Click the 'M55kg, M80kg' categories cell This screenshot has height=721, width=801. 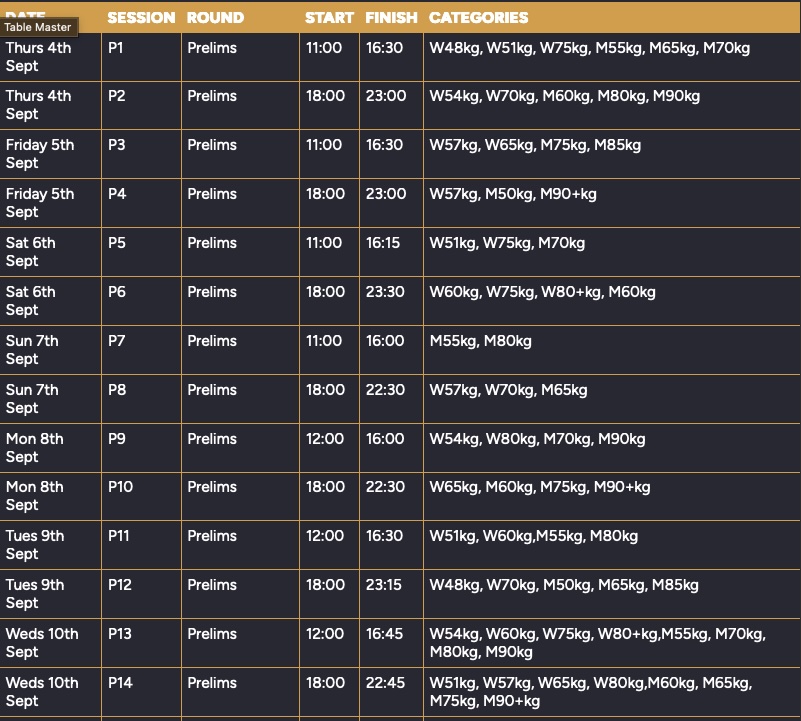(x=480, y=341)
